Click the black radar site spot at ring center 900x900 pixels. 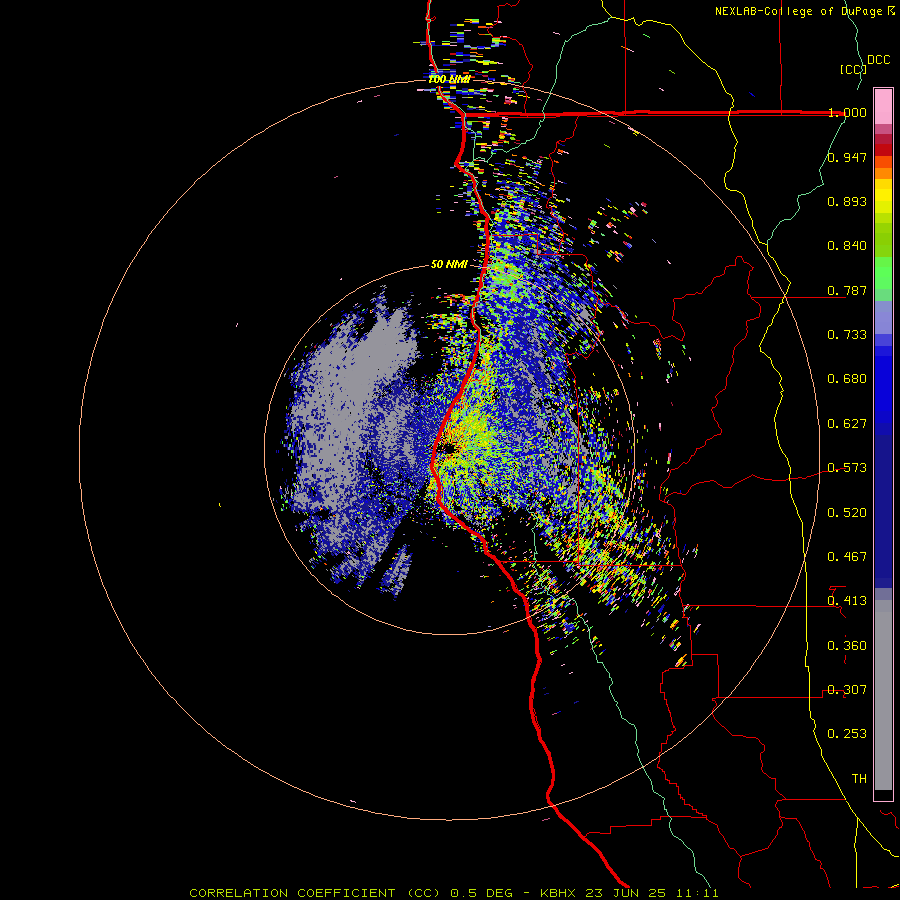click(447, 449)
